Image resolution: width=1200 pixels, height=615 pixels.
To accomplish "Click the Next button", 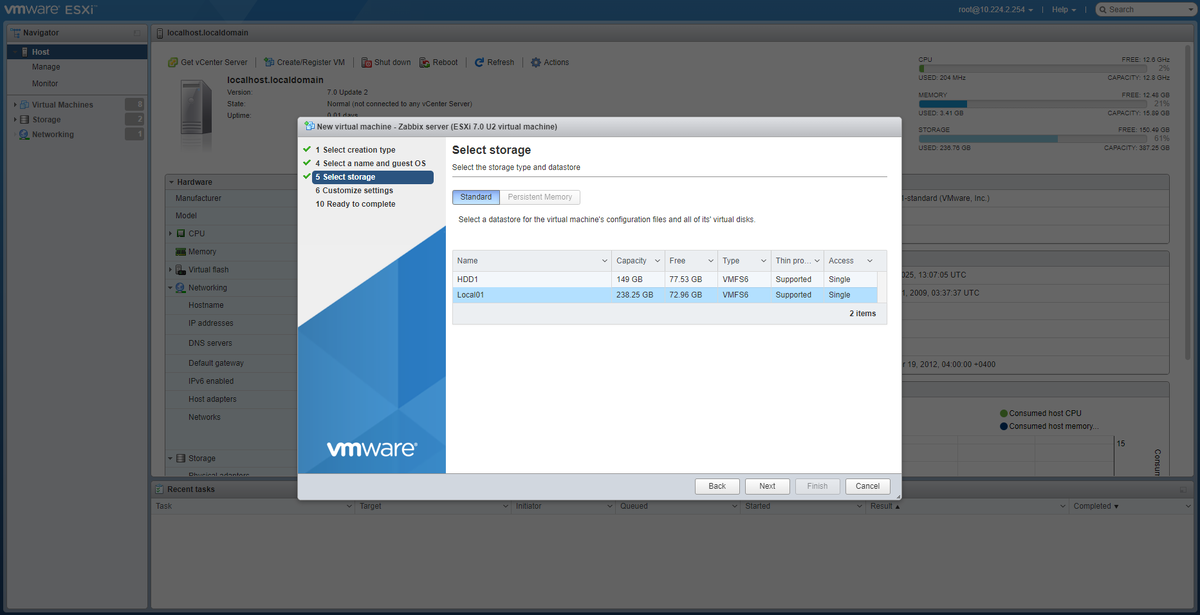I will click(x=767, y=486).
